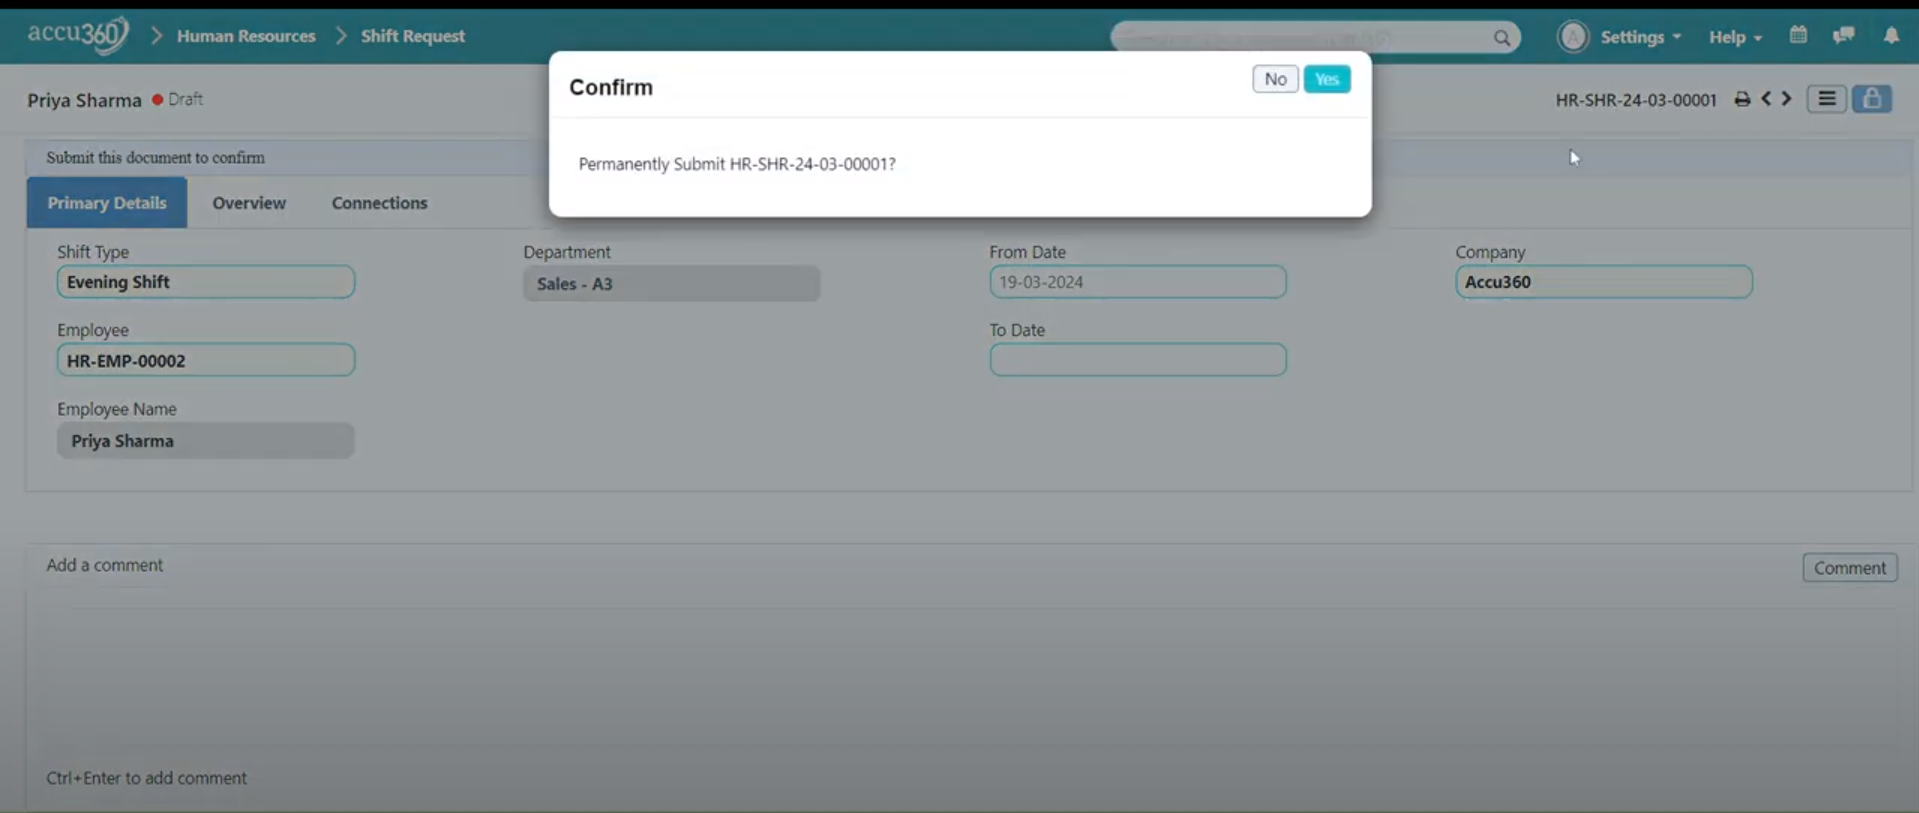Image resolution: width=1919 pixels, height=813 pixels.
Task: Open the chat messages icon
Action: 1844,35
